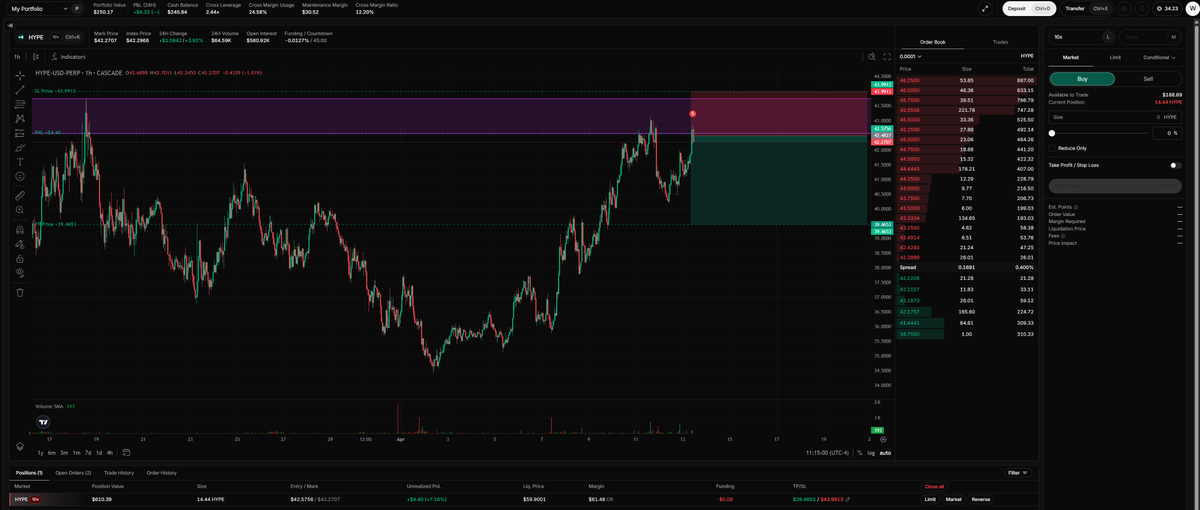Screen dimensions: 1200x510
Task: Open the Fibonacci retracement tool
Action: click(x=20, y=104)
